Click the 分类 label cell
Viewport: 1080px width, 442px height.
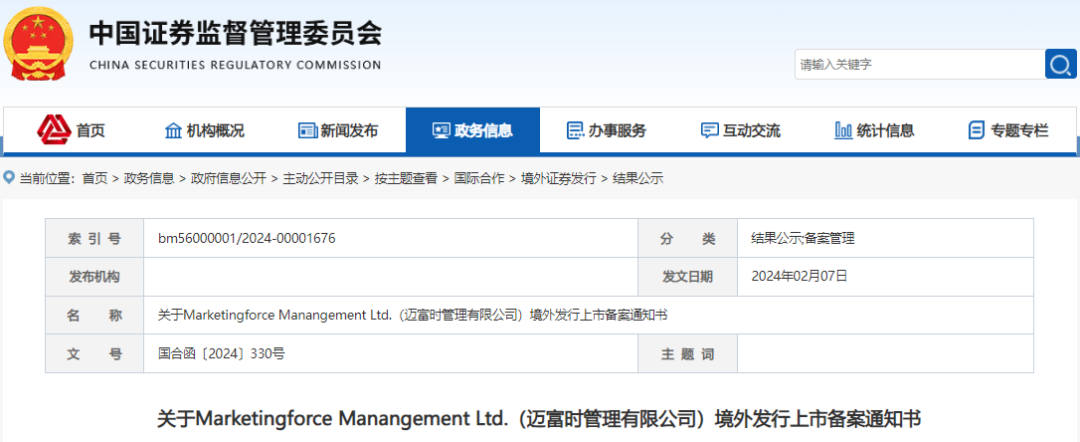click(x=687, y=238)
